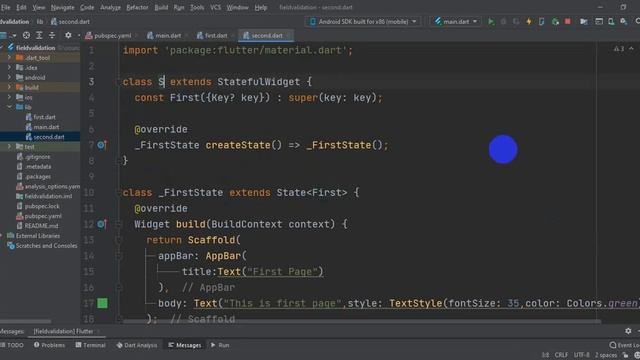The image size is (640, 360).
Task: Open the Messages tool window button
Action: pos(185,345)
